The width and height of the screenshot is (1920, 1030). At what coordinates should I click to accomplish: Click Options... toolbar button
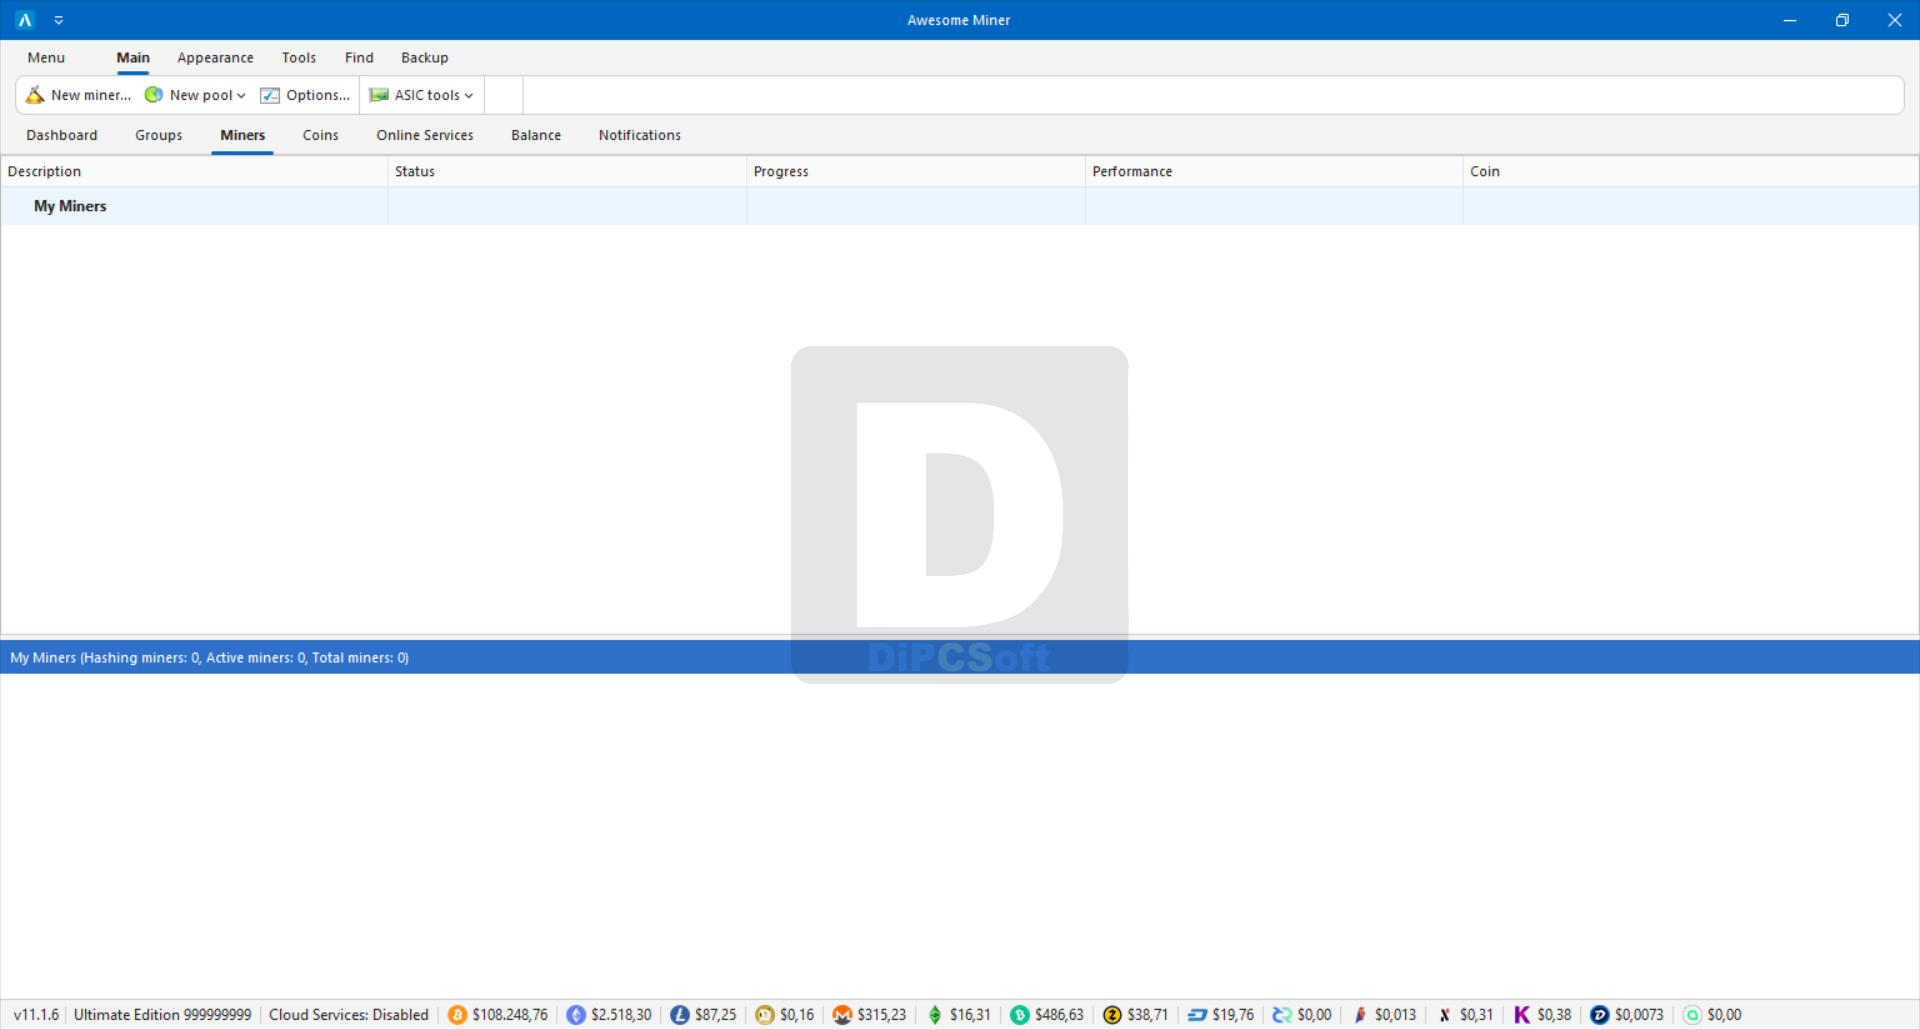[306, 95]
